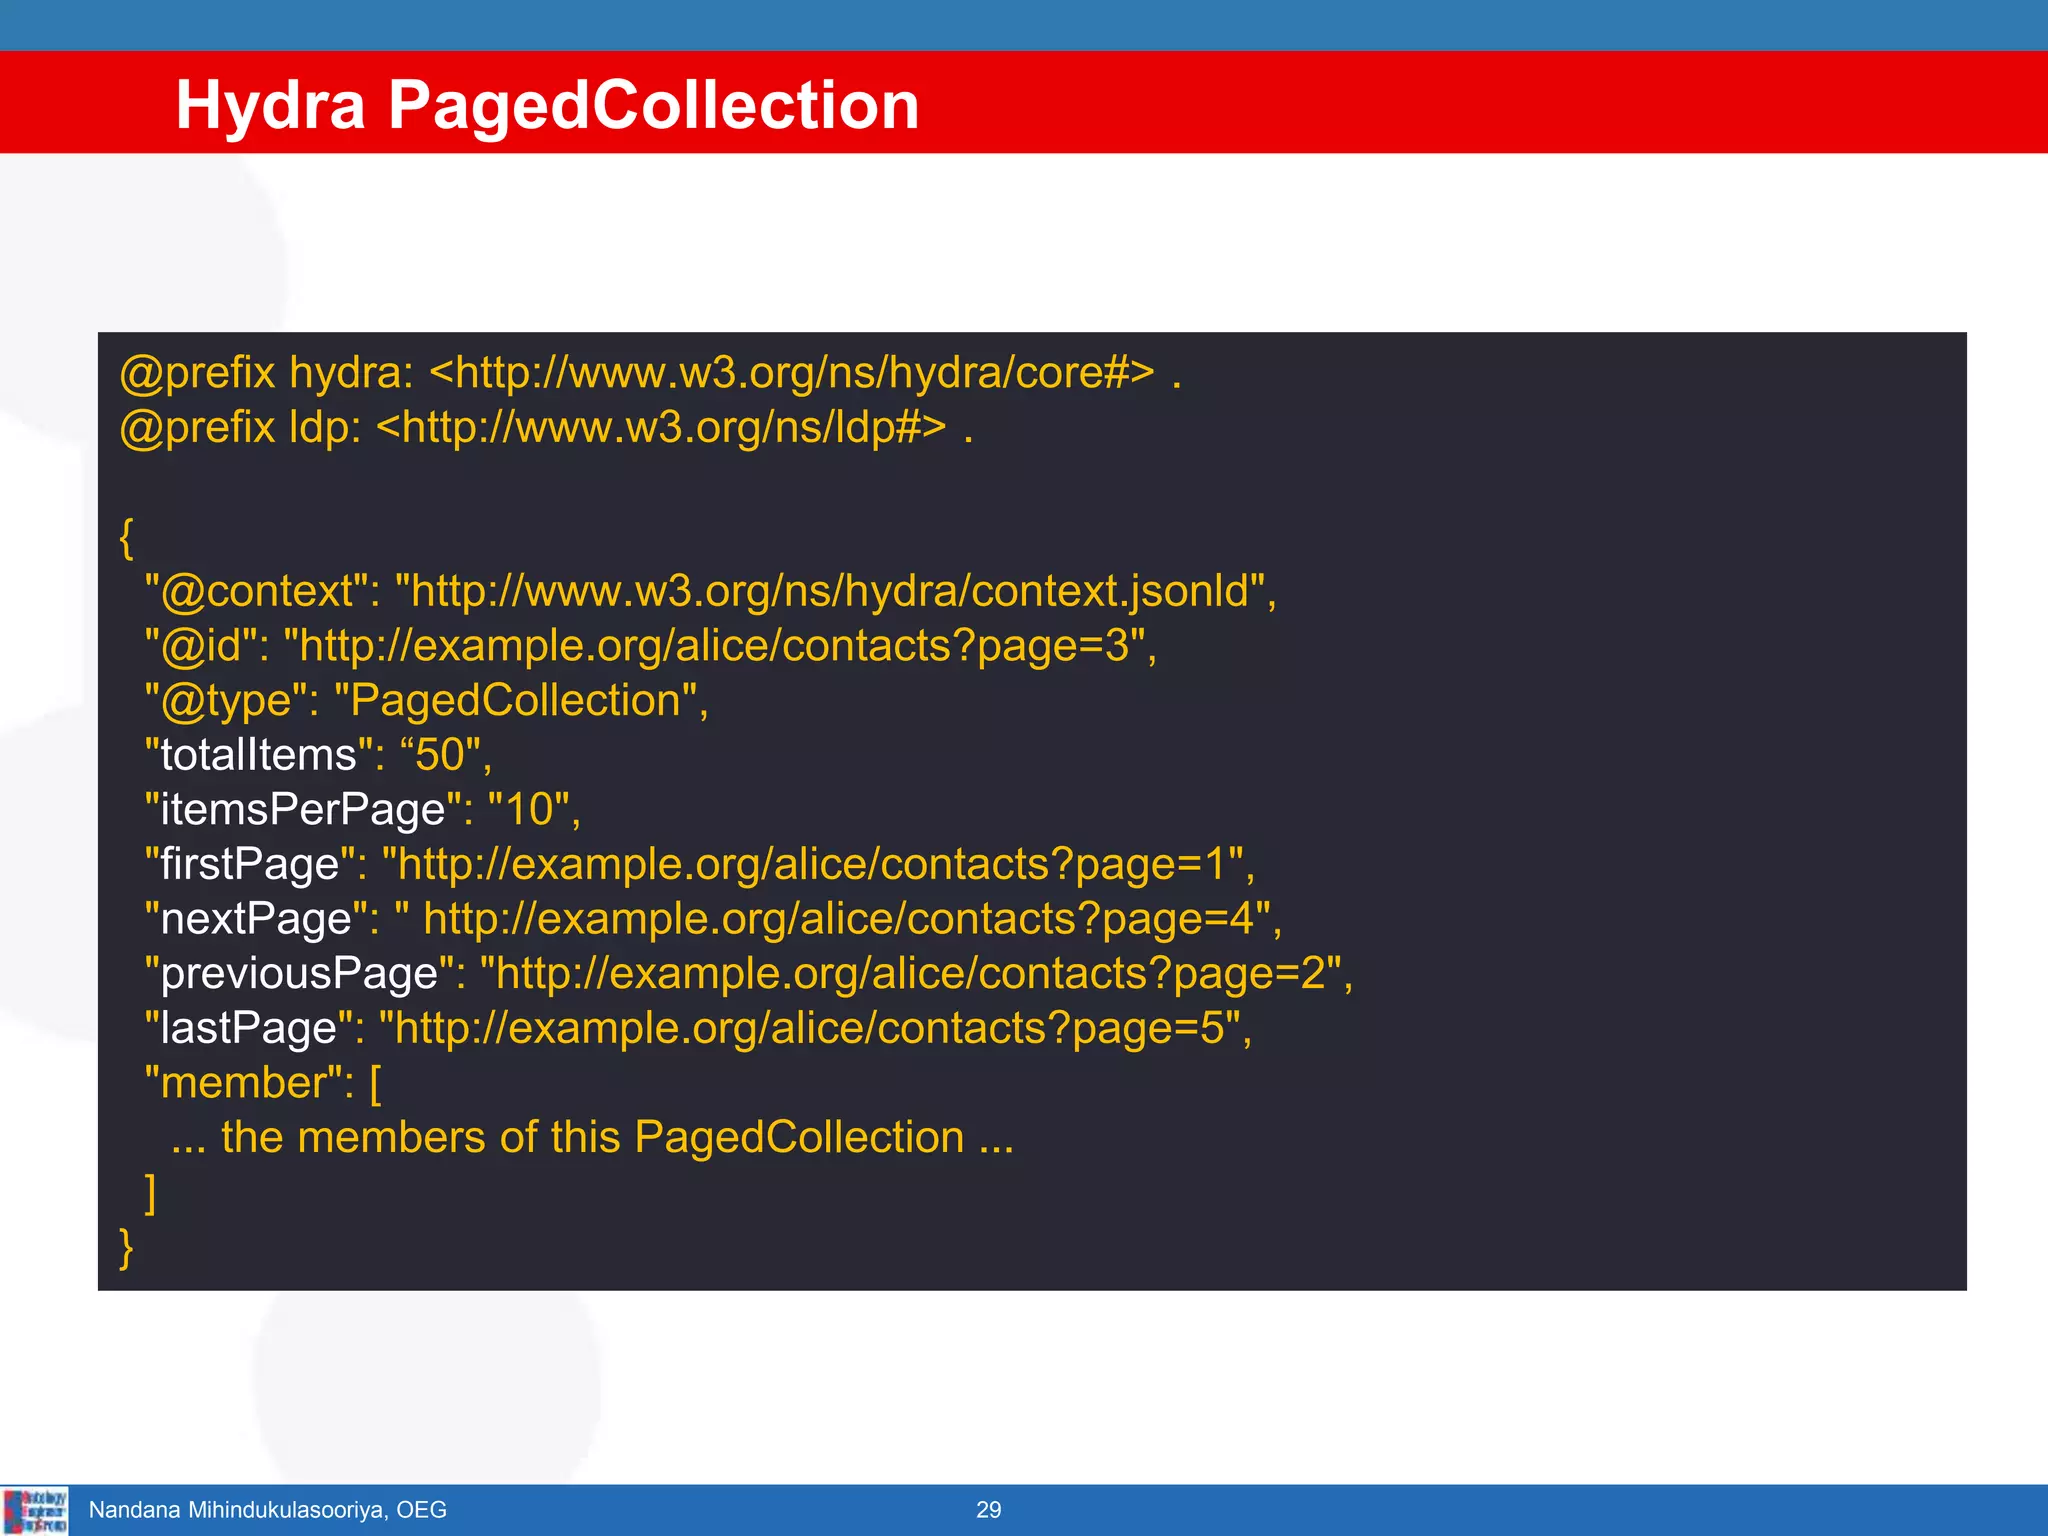Click the '@prefix hydra:' declaration line

tap(651, 373)
